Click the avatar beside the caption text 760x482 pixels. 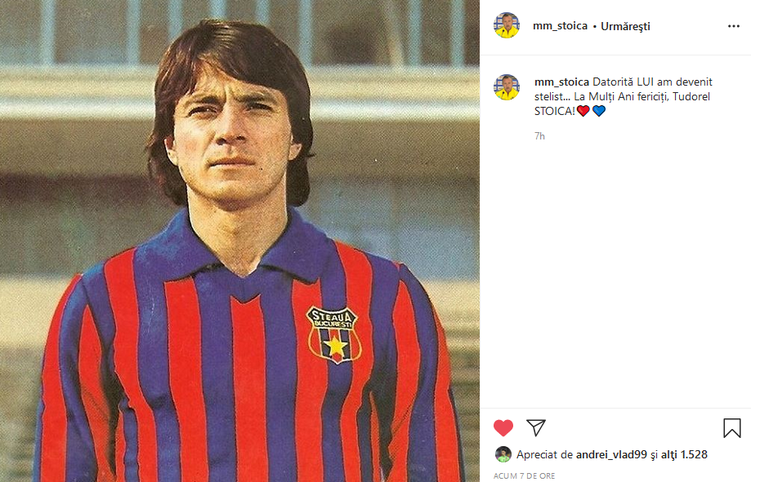(507, 87)
